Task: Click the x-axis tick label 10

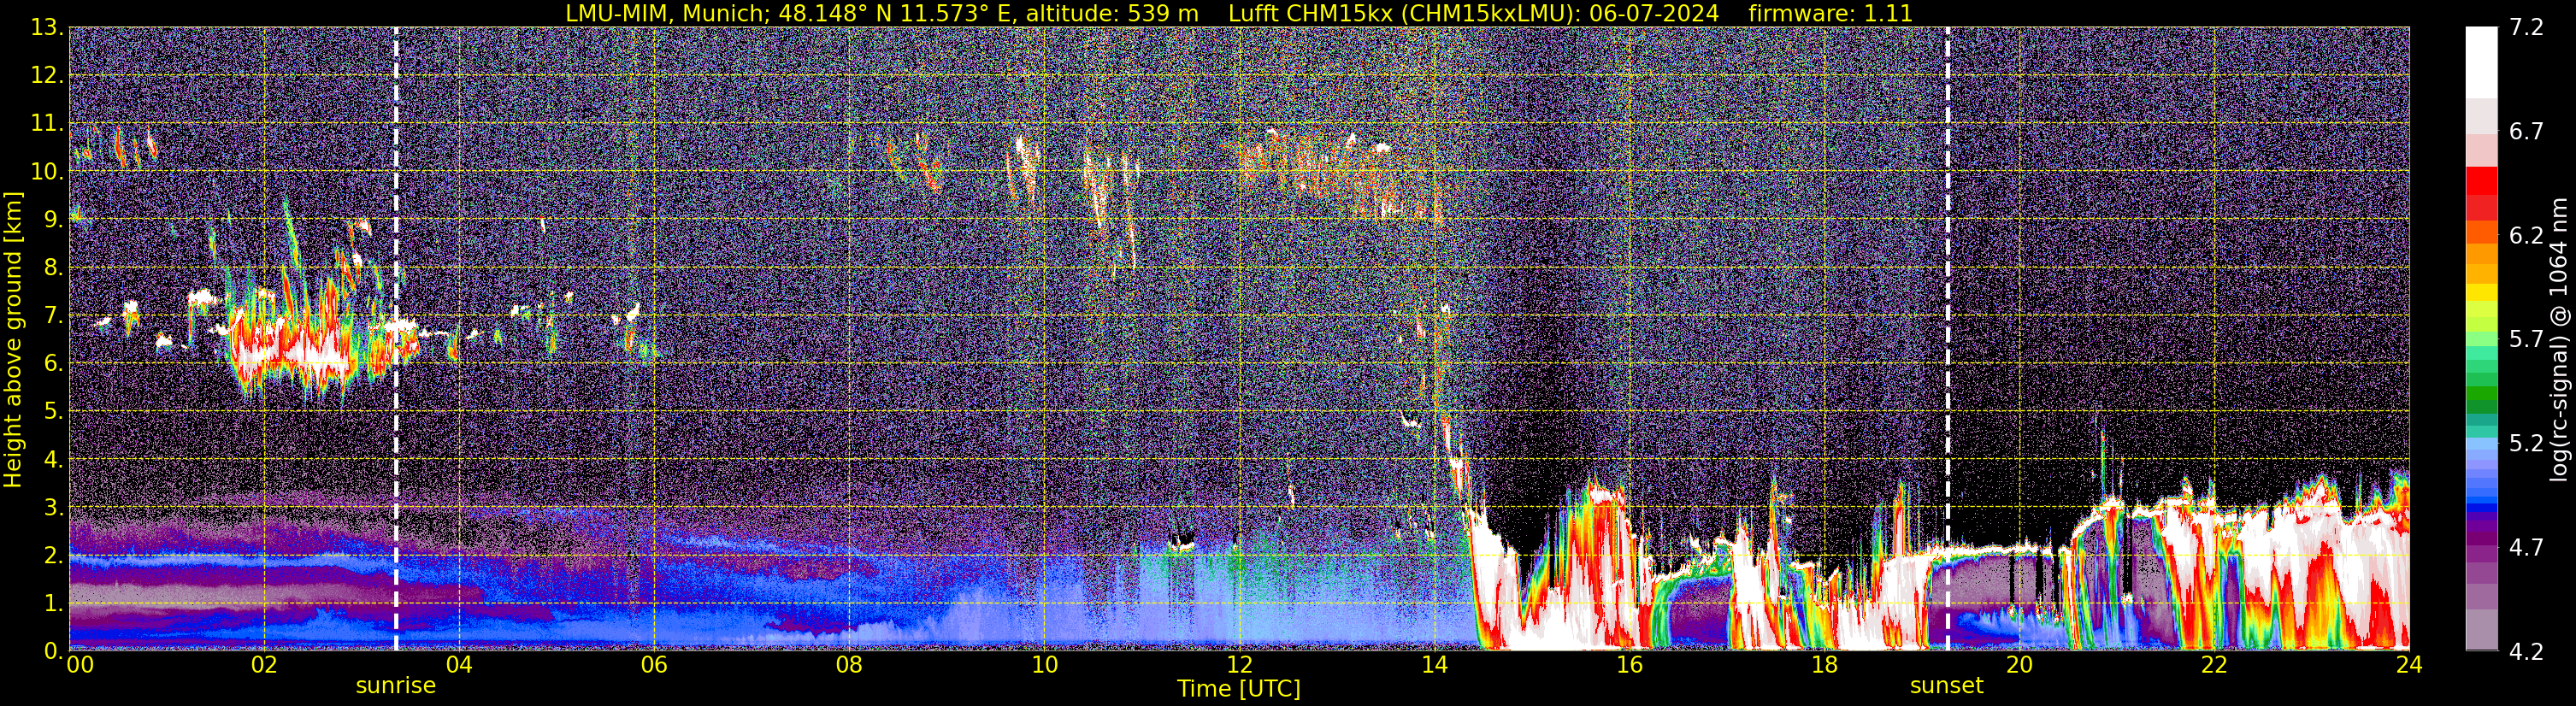Action: point(1044,665)
